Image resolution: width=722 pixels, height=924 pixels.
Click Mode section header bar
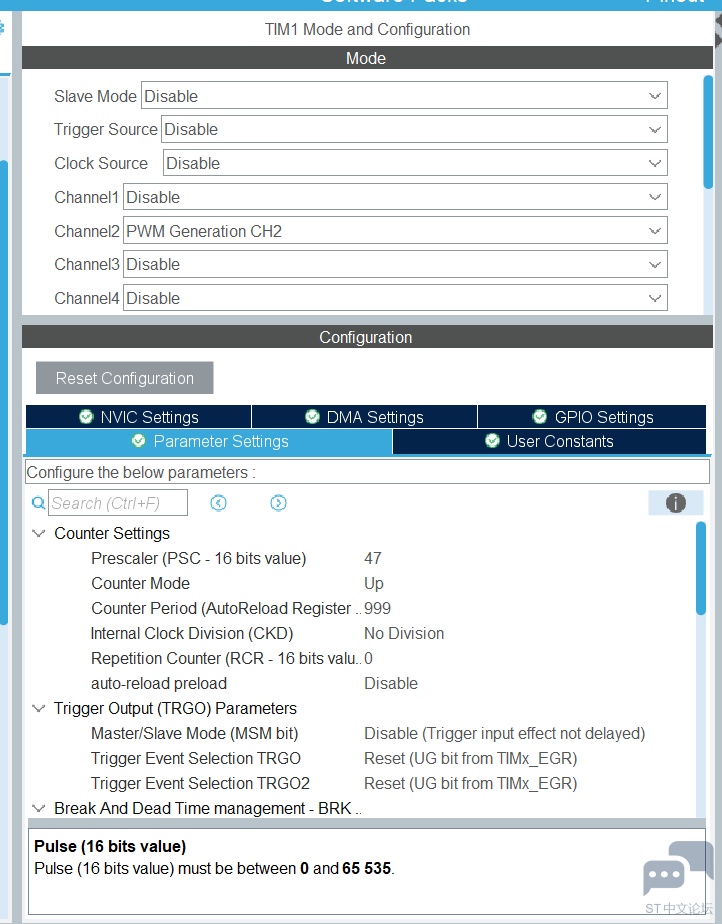pos(367,58)
